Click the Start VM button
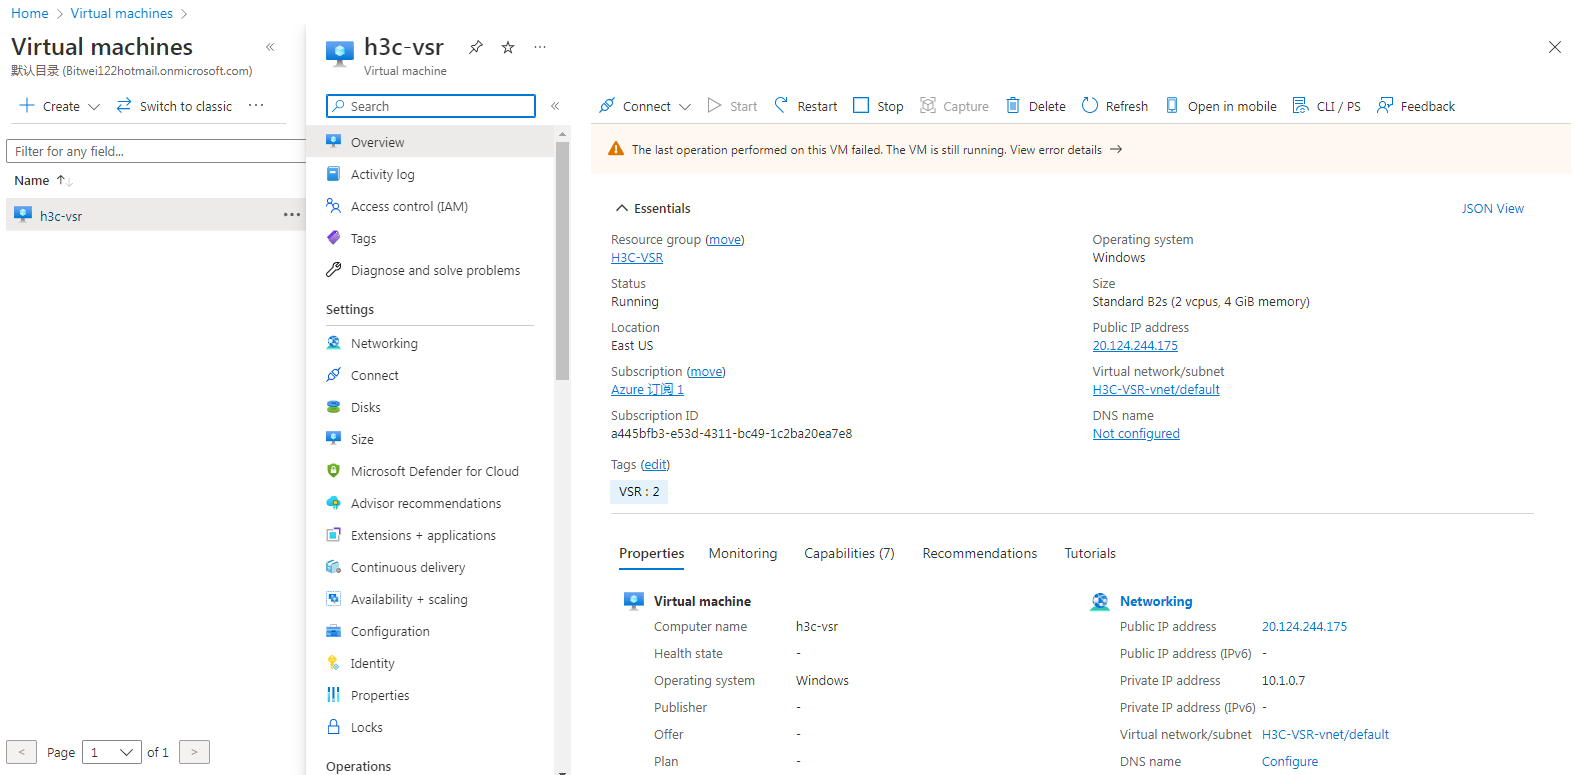The width and height of the screenshot is (1574, 775). (x=732, y=106)
